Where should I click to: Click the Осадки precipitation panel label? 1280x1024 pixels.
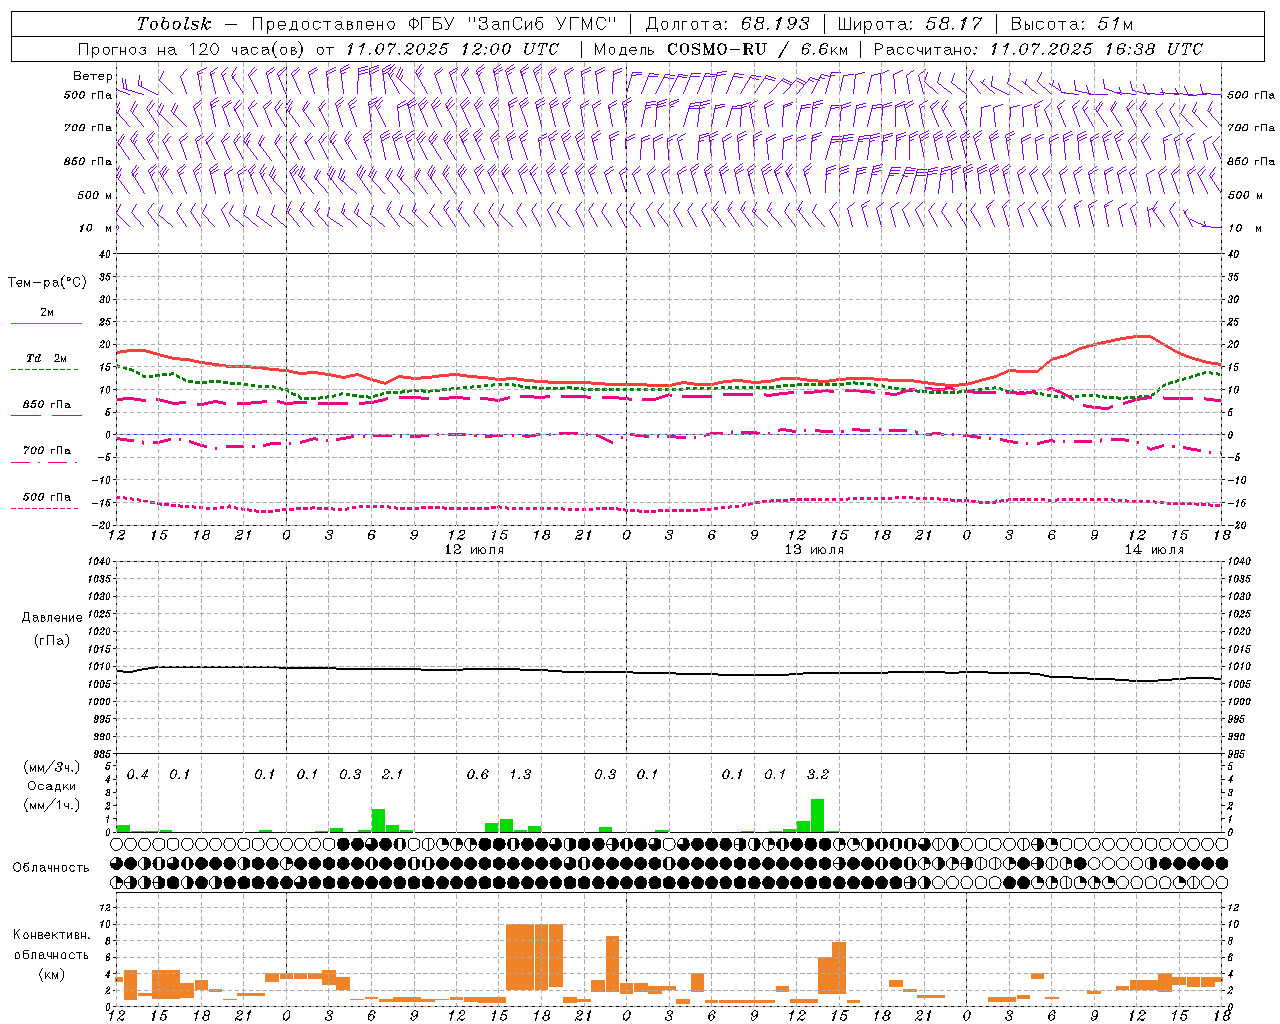pos(51,786)
